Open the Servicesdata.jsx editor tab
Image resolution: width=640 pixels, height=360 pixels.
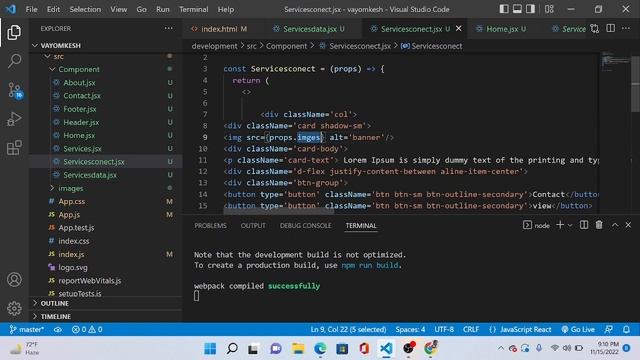pos(309,29)
